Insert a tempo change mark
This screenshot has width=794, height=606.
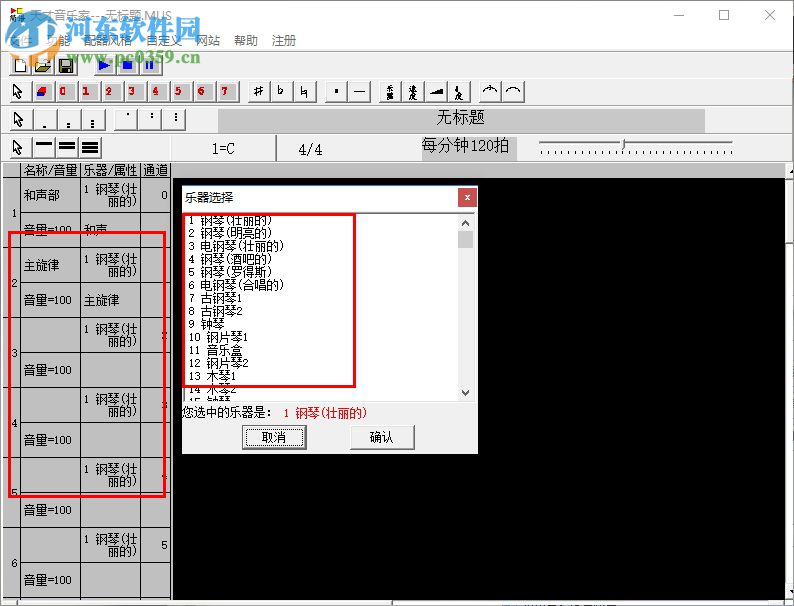pyautogui.click(x=413, y=92)
